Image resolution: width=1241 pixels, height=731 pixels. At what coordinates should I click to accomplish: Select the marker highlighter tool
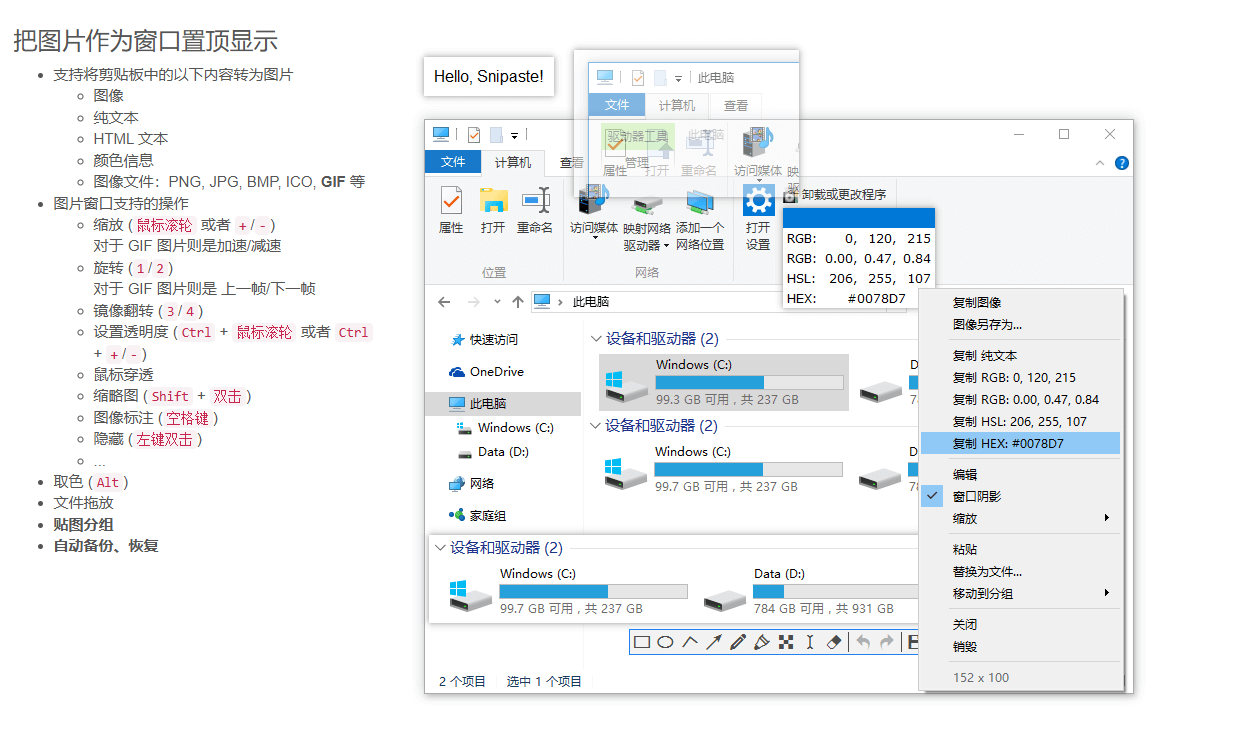pos(762,643)
